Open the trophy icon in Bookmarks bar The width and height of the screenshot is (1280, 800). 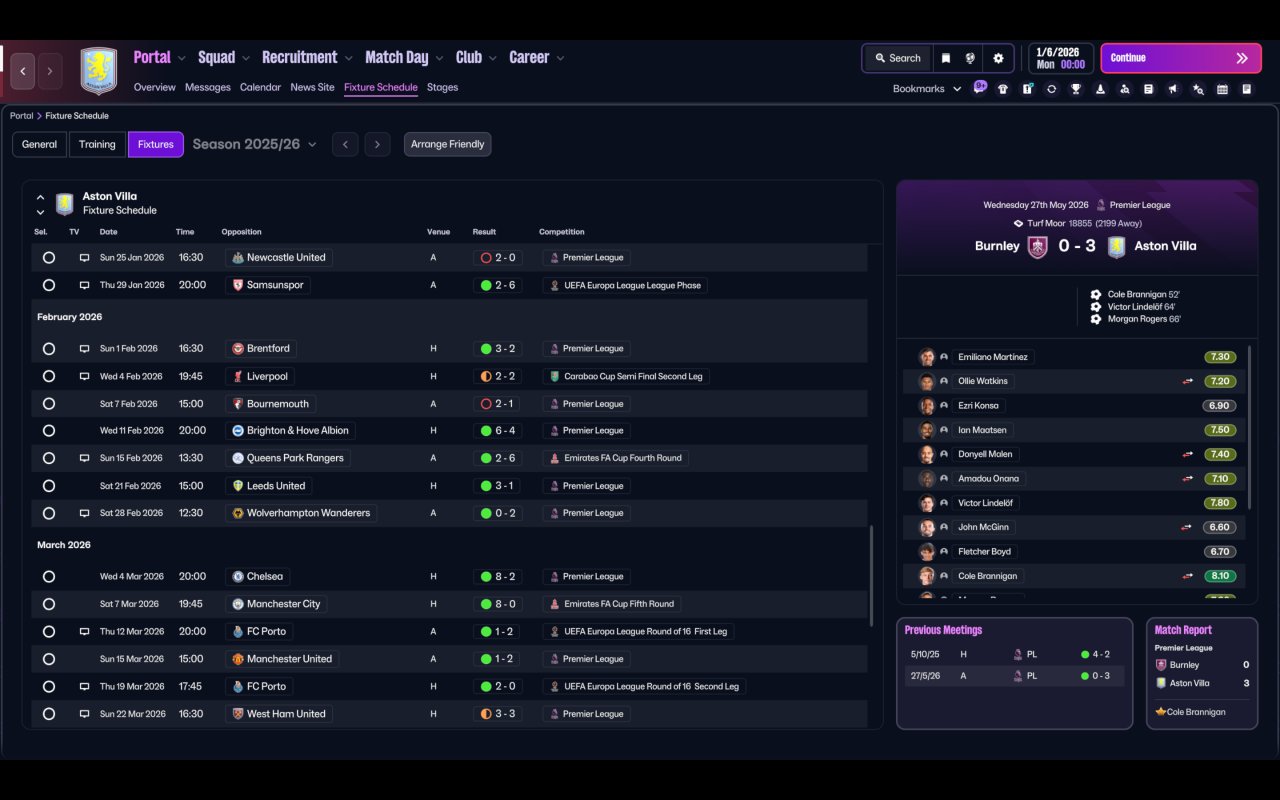(x=1076, y=89)
